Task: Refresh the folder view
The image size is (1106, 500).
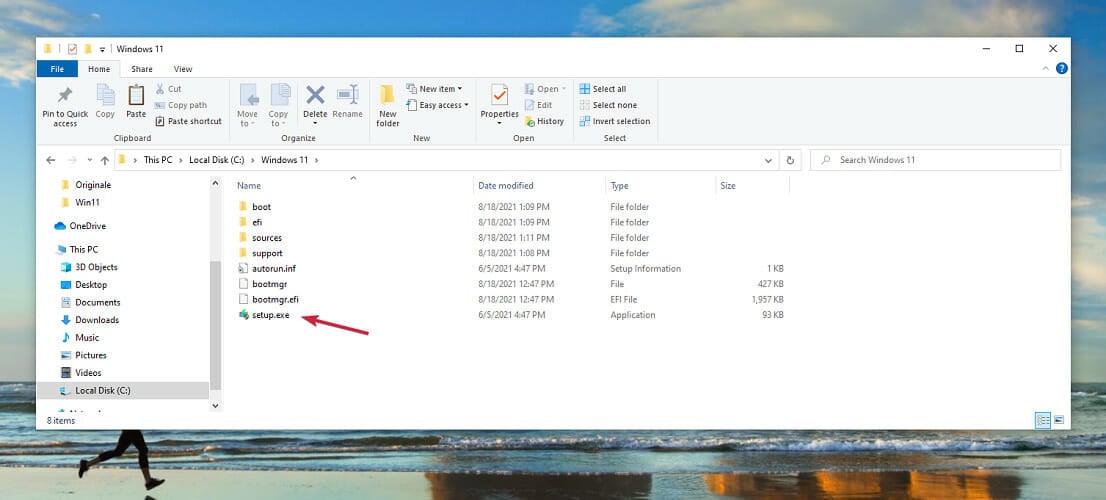Action: 790,160
